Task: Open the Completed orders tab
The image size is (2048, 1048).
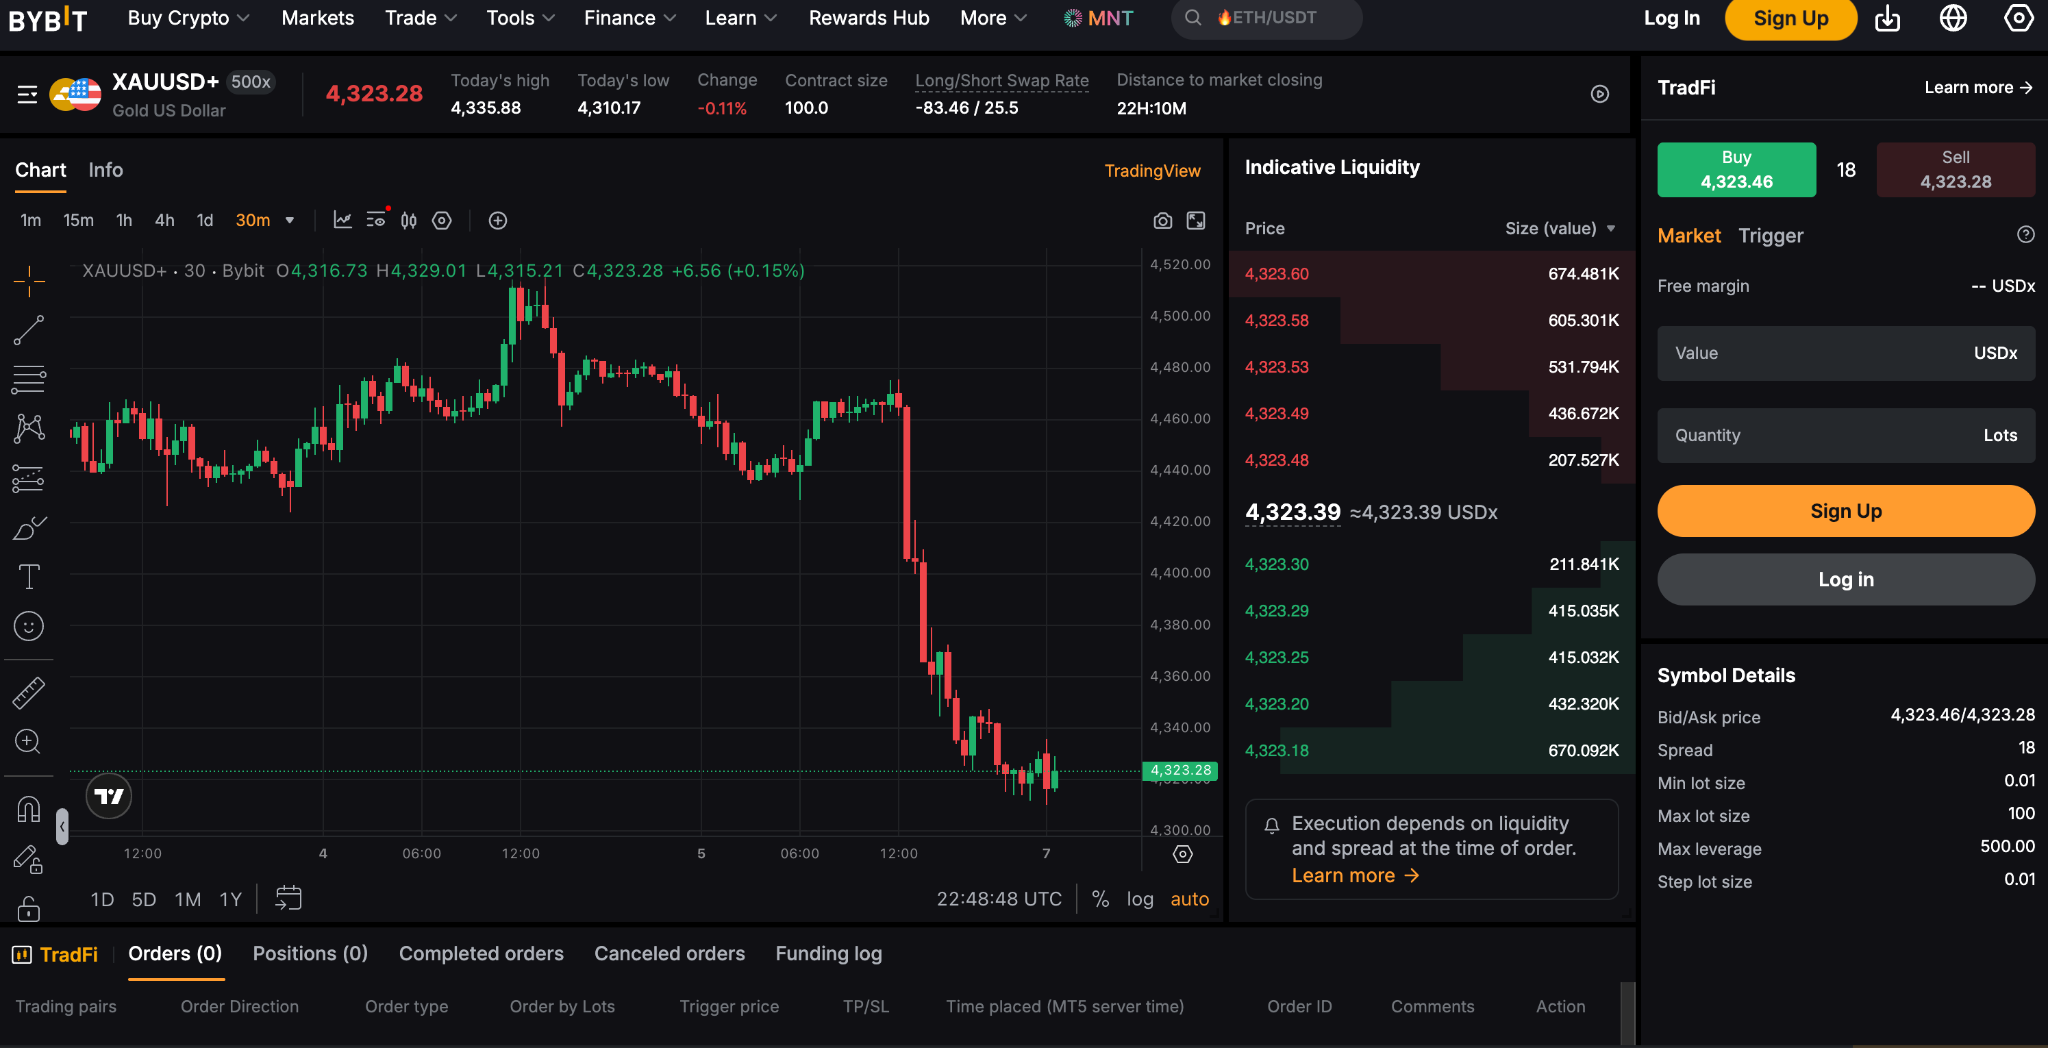Action: [481, 954]
